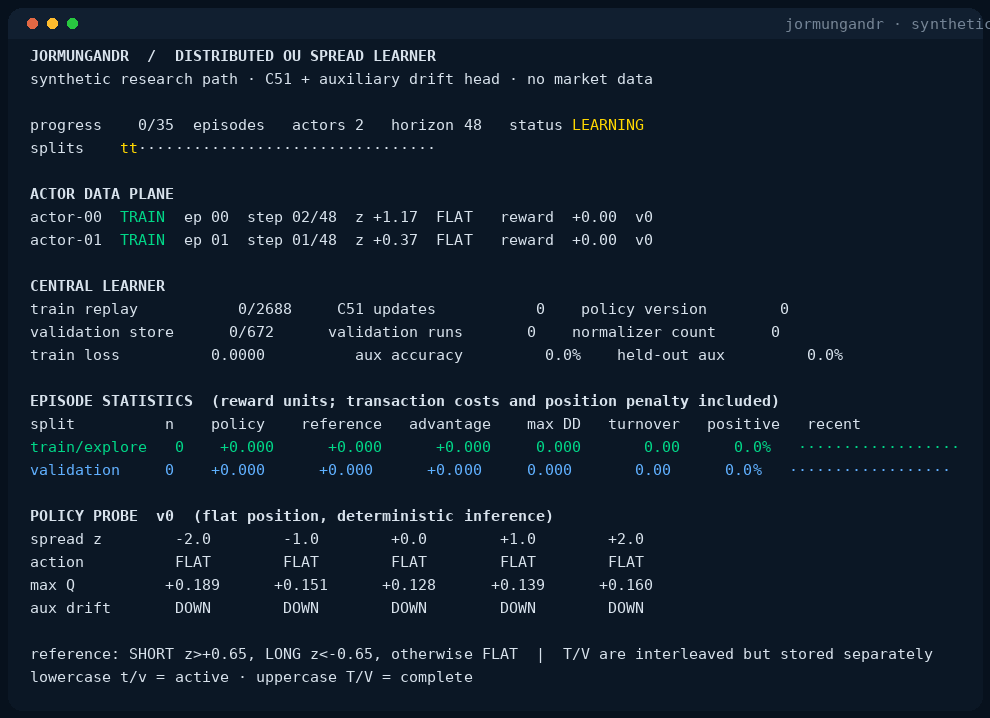Image resolution: width=990 pixels, height=718 pixels.
Task: Click the yellow minimize window button
Action: pos(52,23)
